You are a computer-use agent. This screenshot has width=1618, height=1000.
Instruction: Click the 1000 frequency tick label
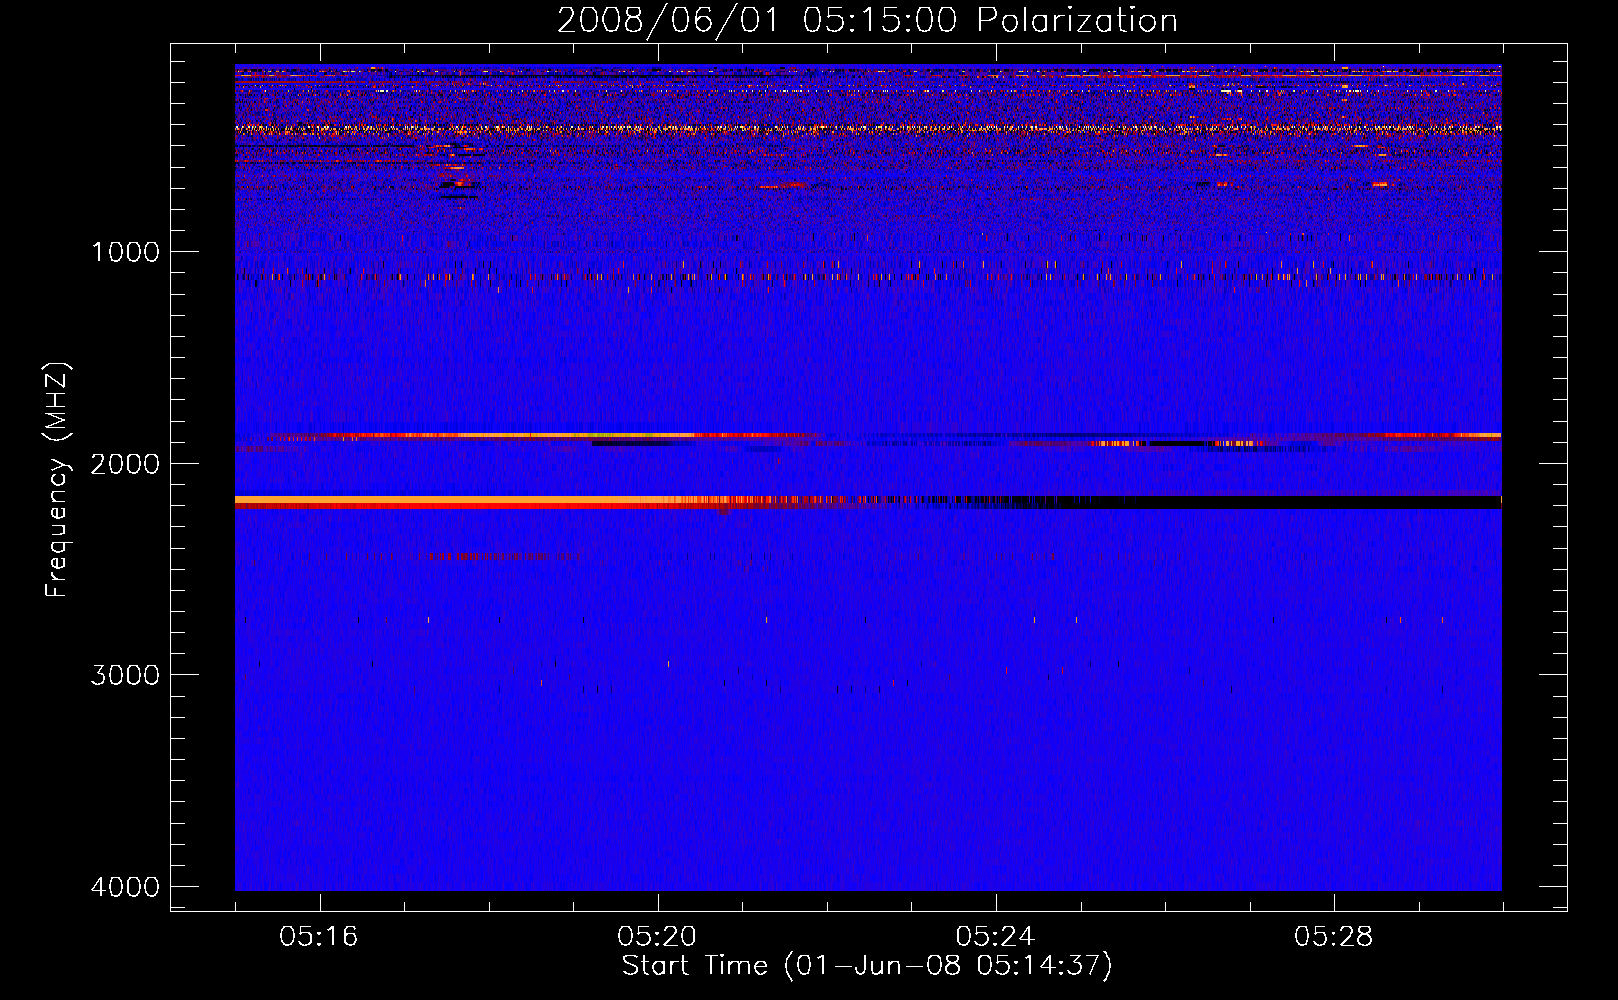[x=125, y=252]
